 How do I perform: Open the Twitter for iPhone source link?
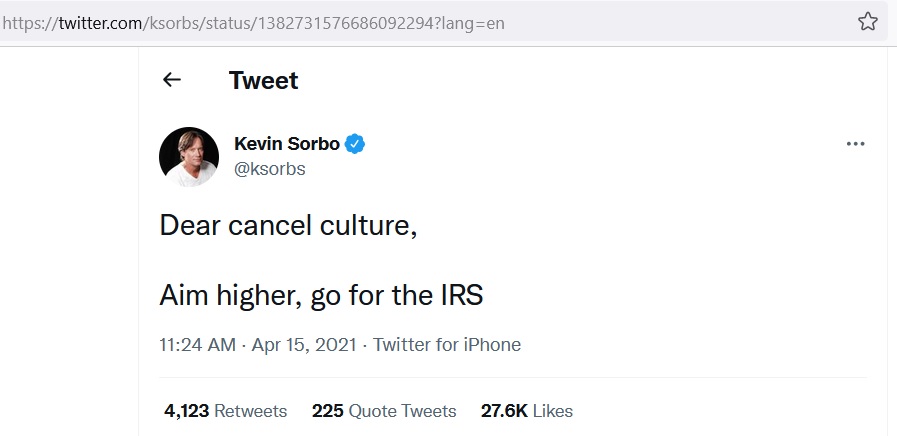(447, 344)
